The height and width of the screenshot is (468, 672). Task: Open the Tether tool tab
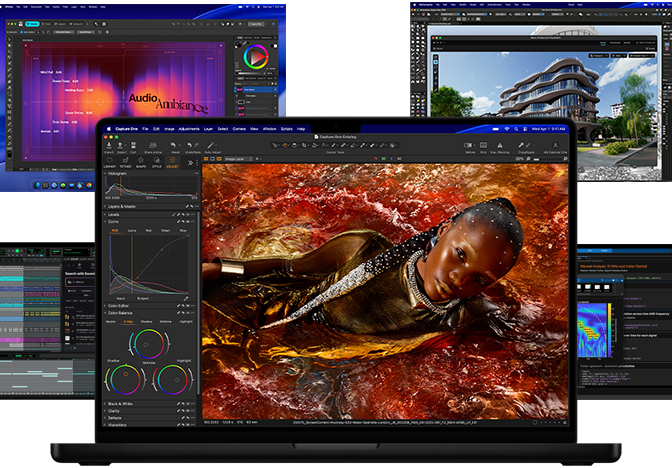pos(126,160)
